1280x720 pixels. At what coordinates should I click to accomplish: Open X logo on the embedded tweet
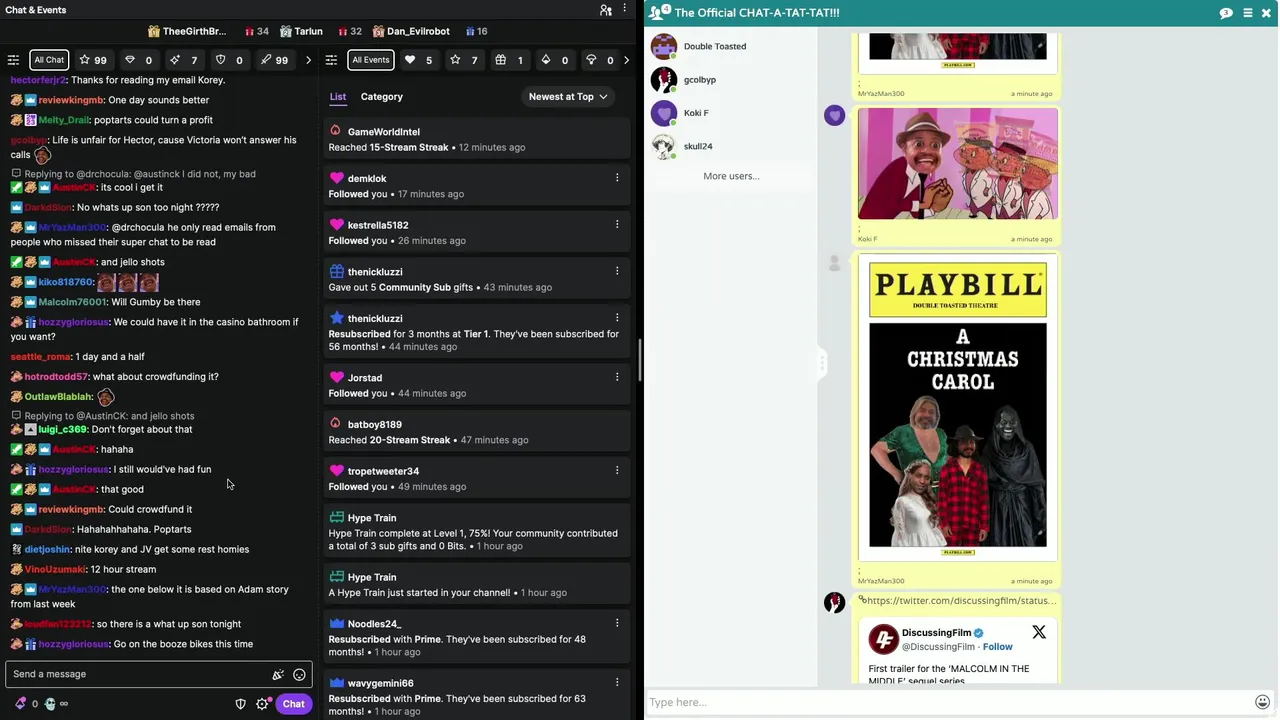(1039, 632)
